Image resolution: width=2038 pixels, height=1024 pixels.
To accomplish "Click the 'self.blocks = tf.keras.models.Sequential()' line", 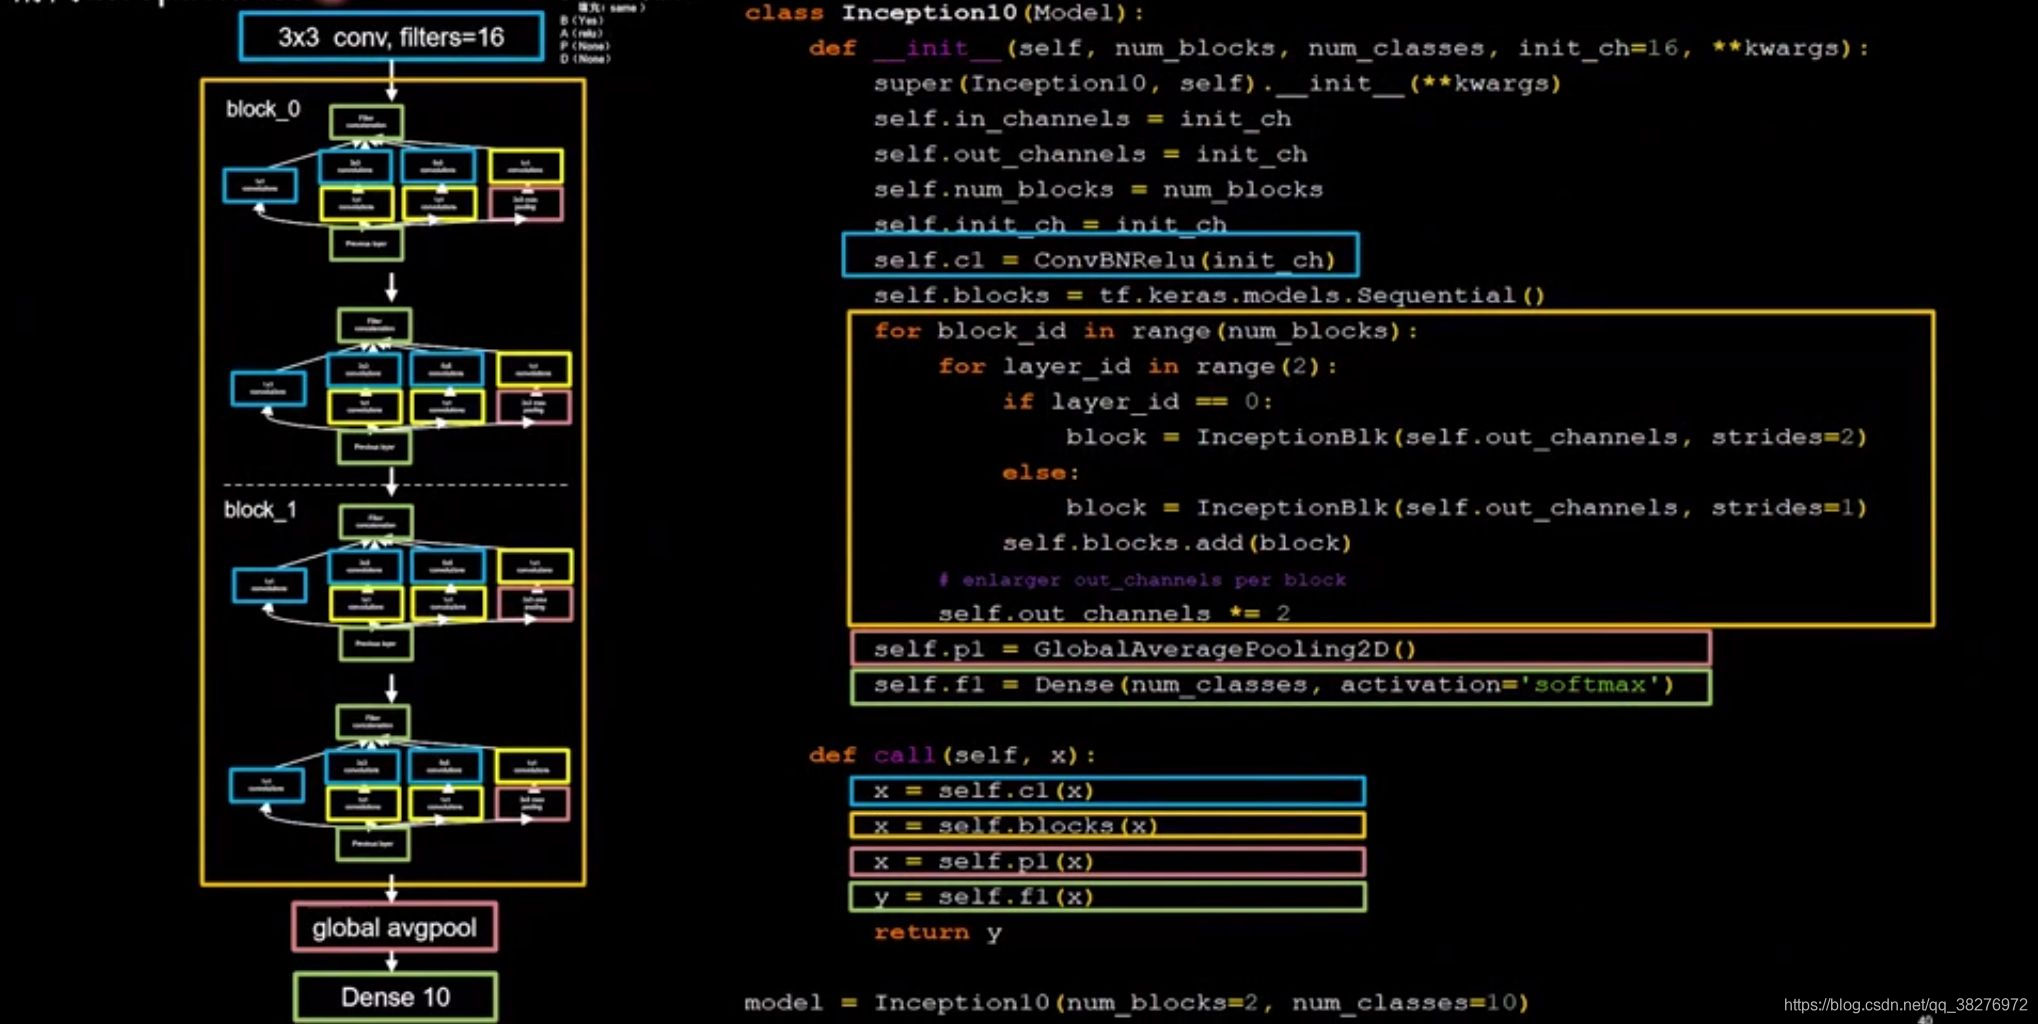I will point(1210,295).
